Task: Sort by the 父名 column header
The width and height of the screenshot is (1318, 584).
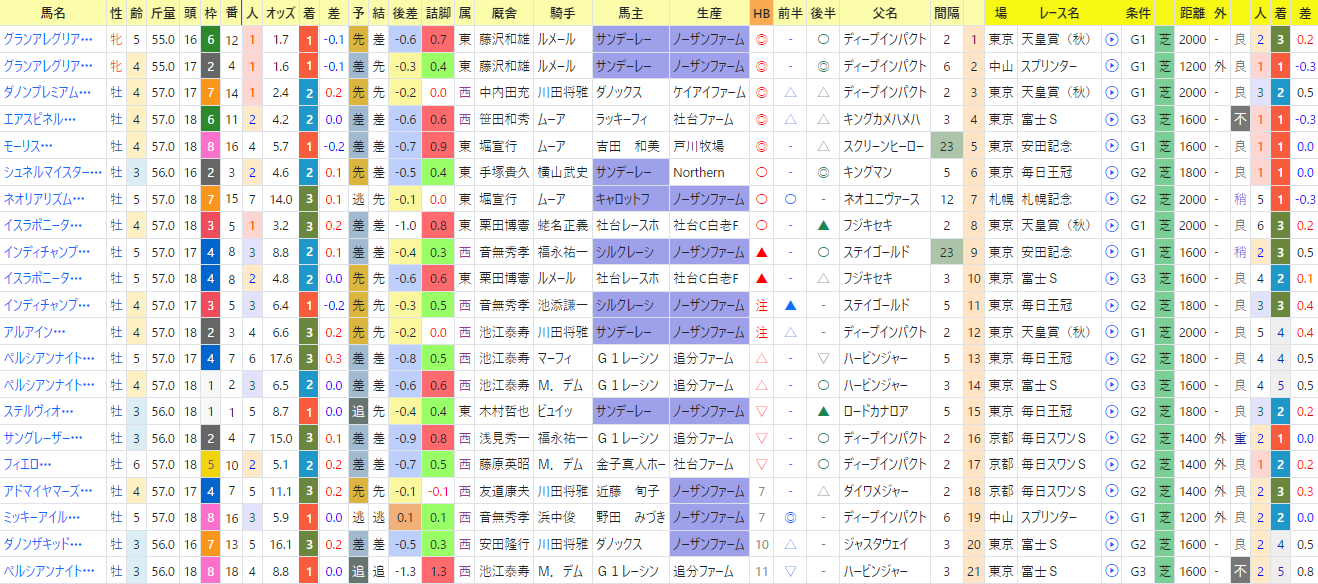Action: pos(883,13)
